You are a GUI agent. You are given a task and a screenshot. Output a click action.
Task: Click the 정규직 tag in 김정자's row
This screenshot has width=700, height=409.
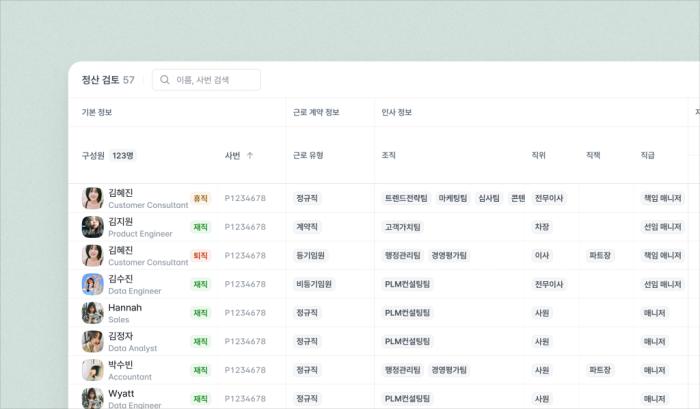tap(307, 341)
